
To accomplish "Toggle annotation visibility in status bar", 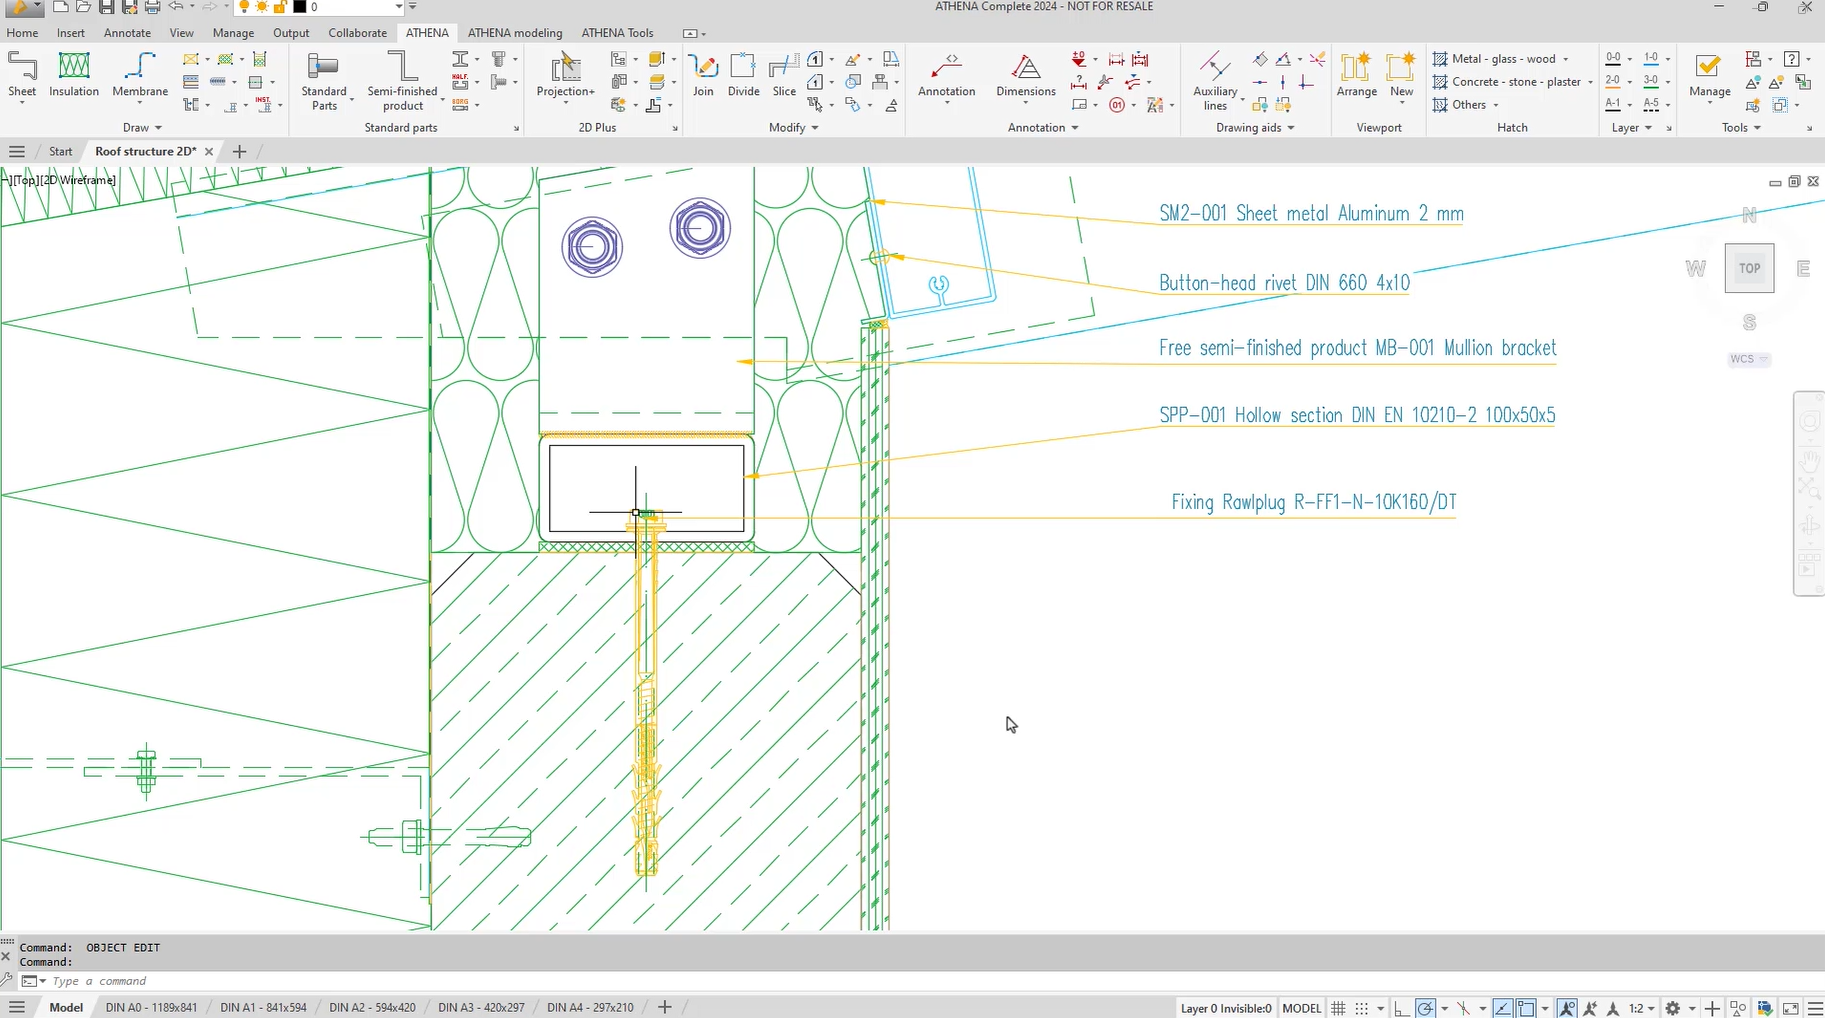I will click(1566, 1008).
